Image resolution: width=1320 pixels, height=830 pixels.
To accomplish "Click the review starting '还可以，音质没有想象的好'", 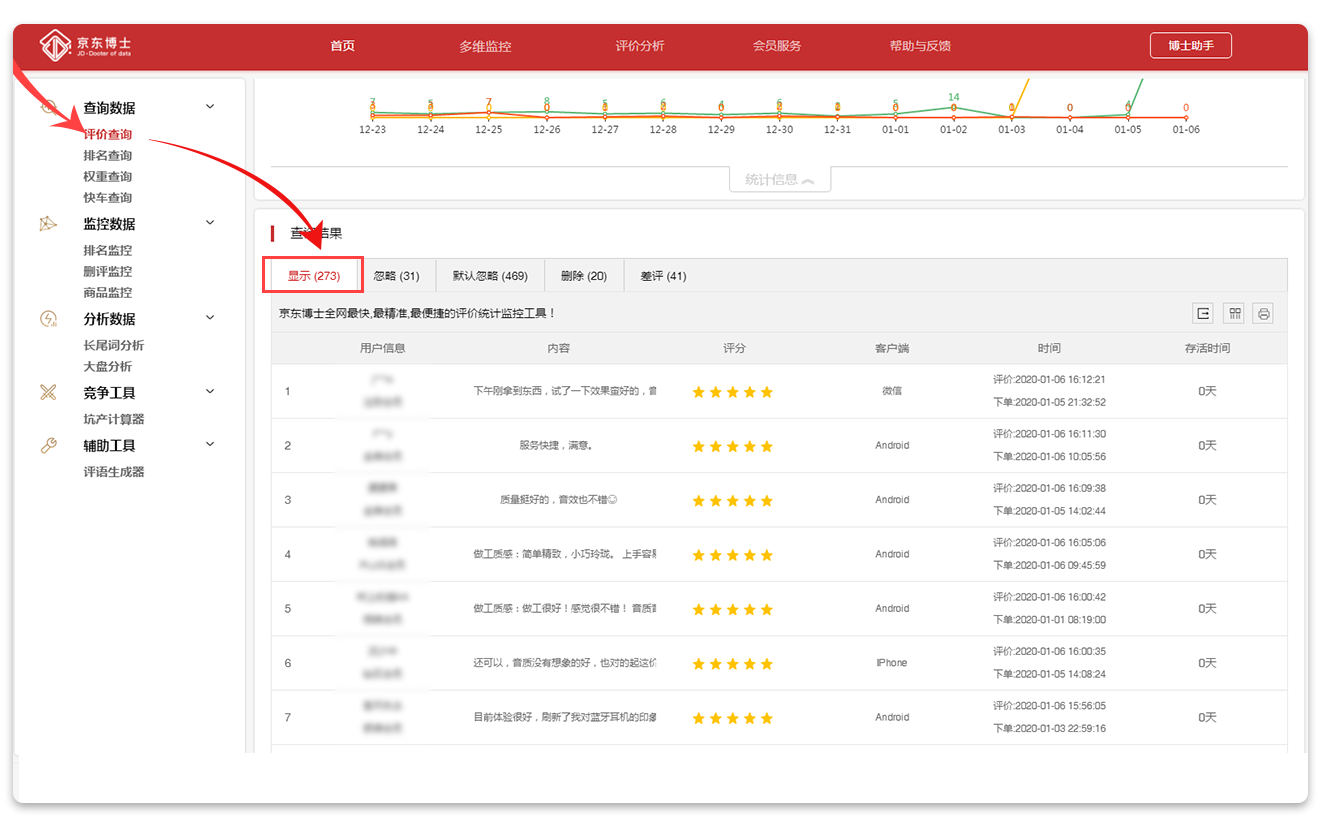I will [x=565, y=663].
